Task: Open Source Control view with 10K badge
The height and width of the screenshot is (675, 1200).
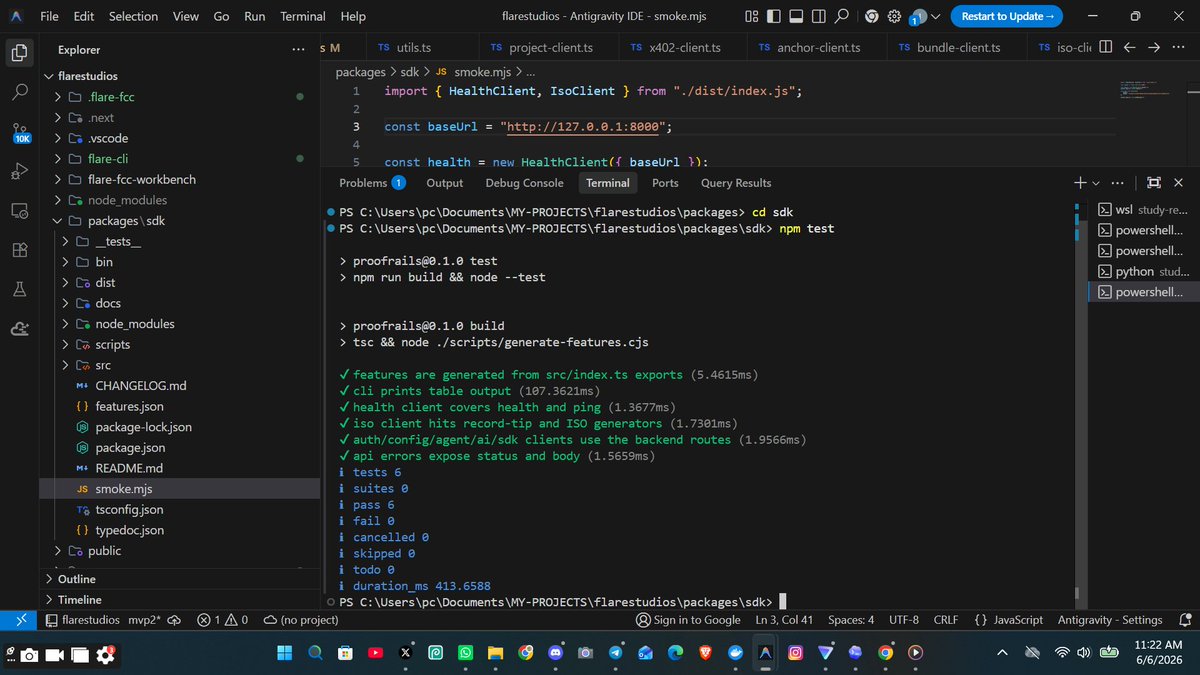Action: (19, 133)
